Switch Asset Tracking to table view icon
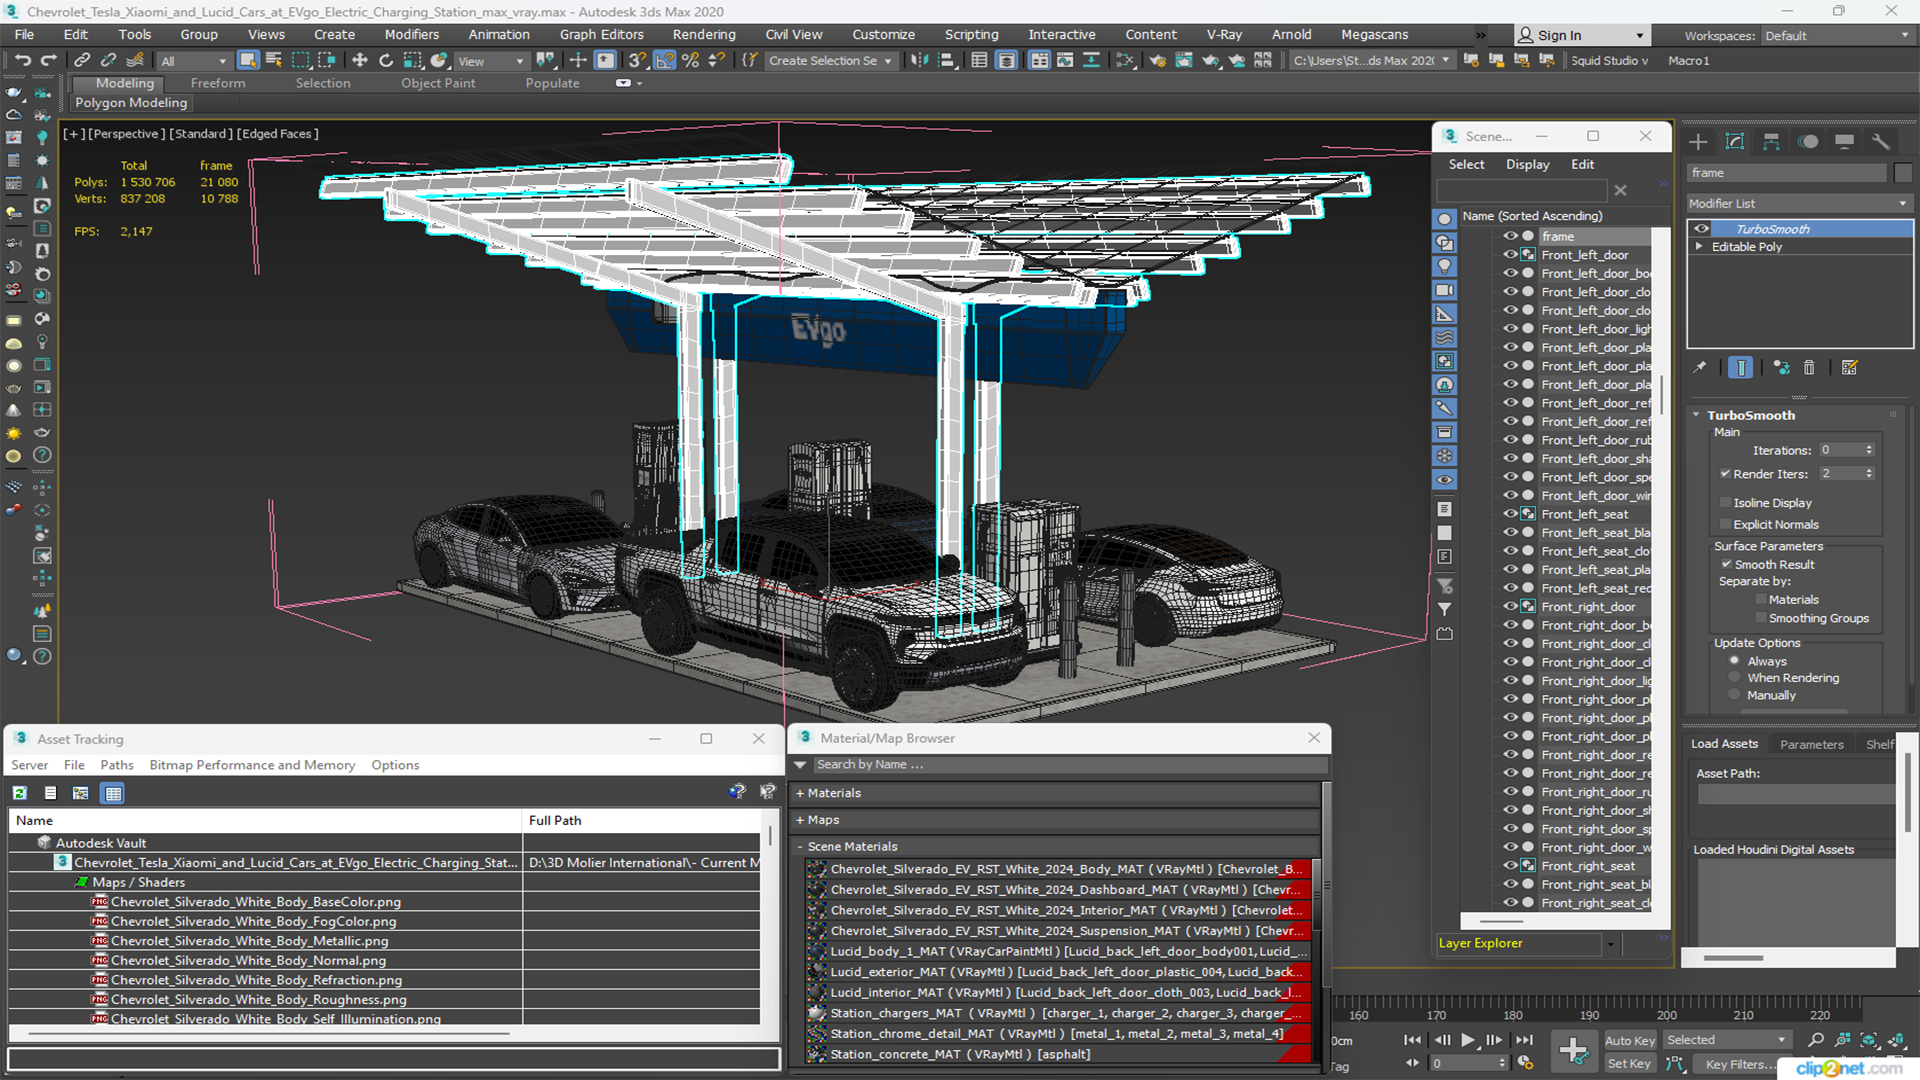This screenshot has height=1080, width=1920. coord(113,793)
